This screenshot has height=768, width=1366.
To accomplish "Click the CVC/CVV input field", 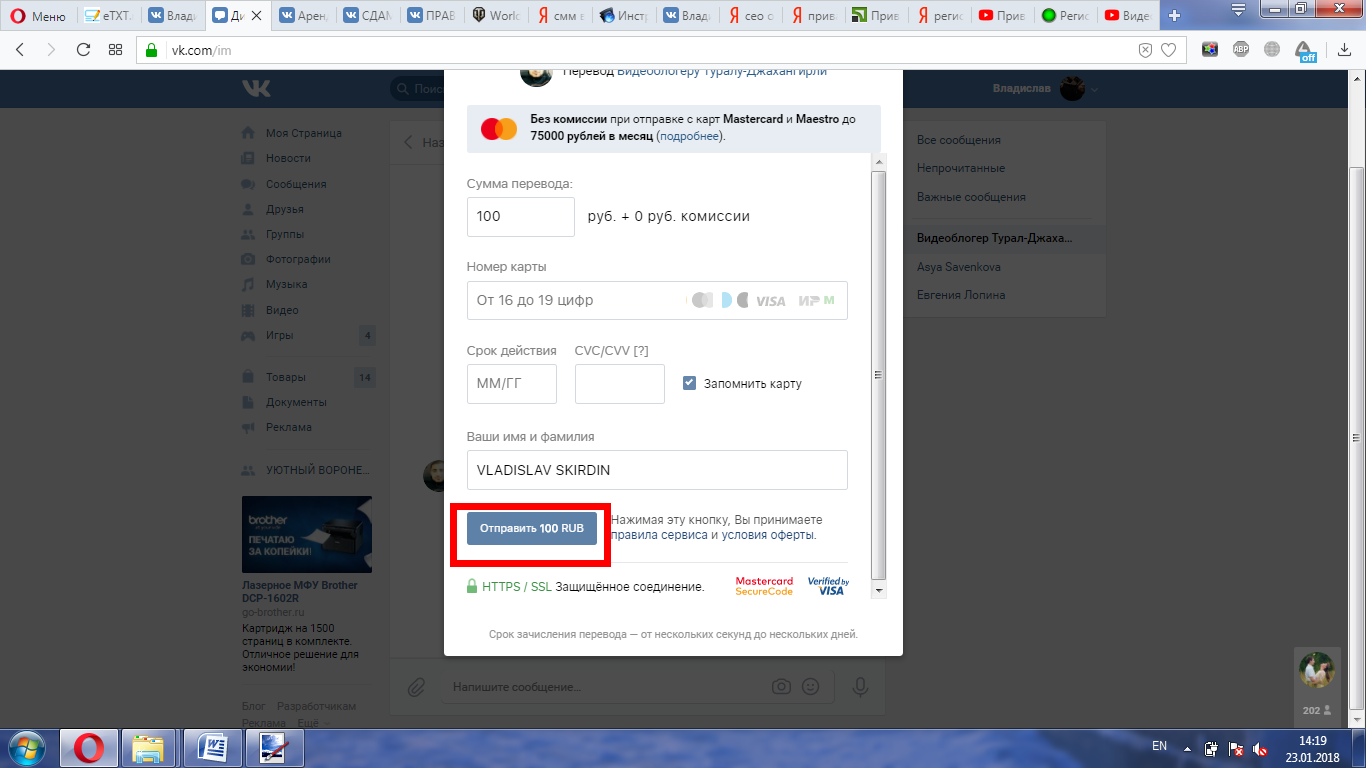I will (x=619, y=384).
